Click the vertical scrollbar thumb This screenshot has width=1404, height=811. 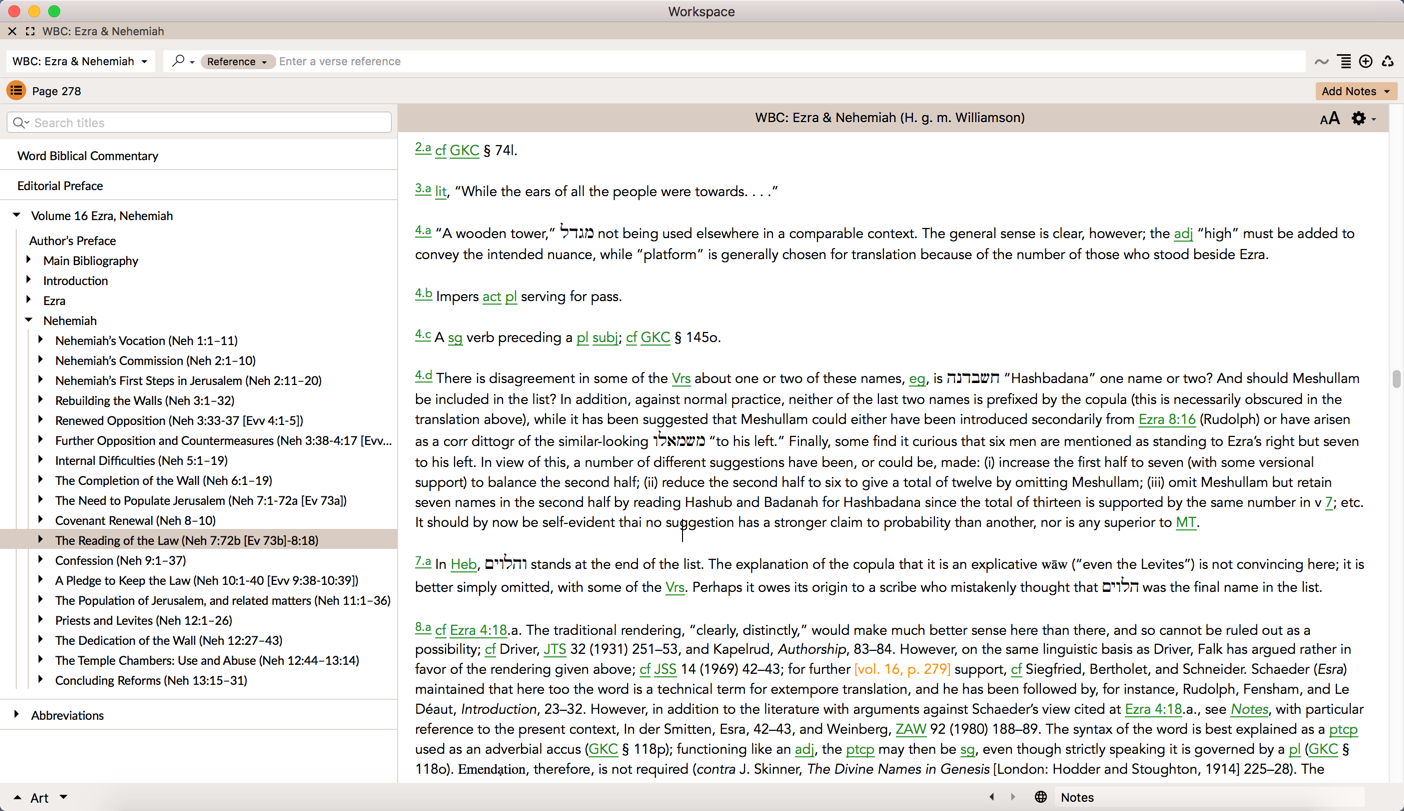click(x=1396, y=379)
